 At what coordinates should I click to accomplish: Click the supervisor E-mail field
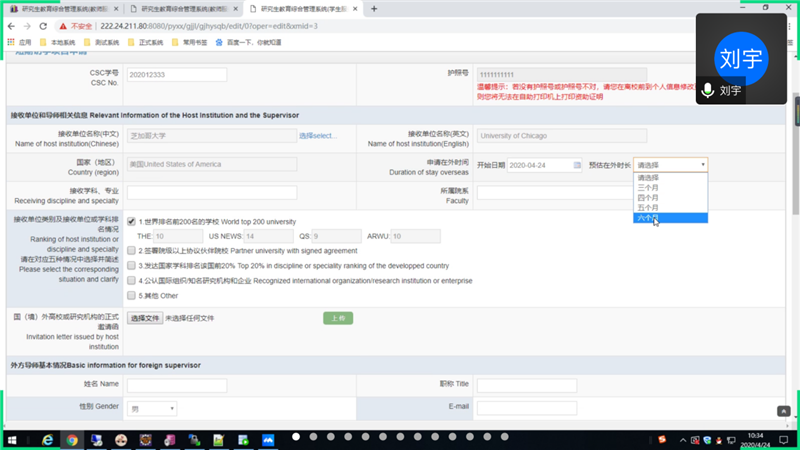[x=527, y=408]
